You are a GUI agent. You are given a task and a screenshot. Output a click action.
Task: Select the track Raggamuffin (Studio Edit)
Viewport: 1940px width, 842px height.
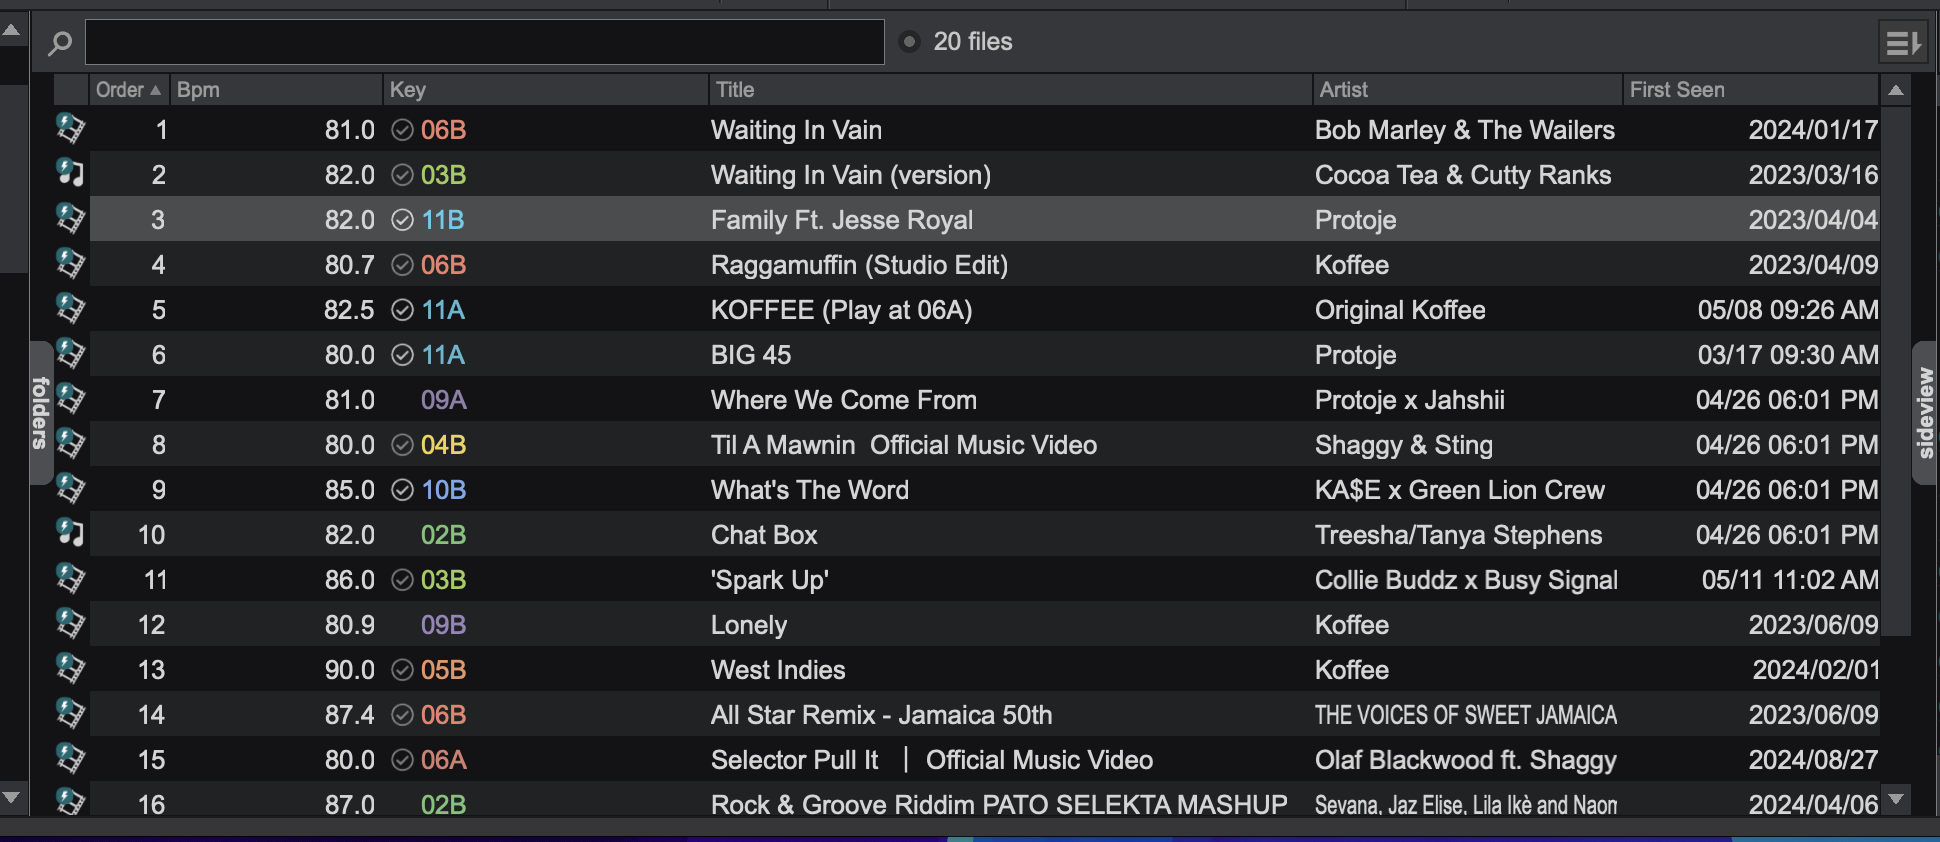859,265
